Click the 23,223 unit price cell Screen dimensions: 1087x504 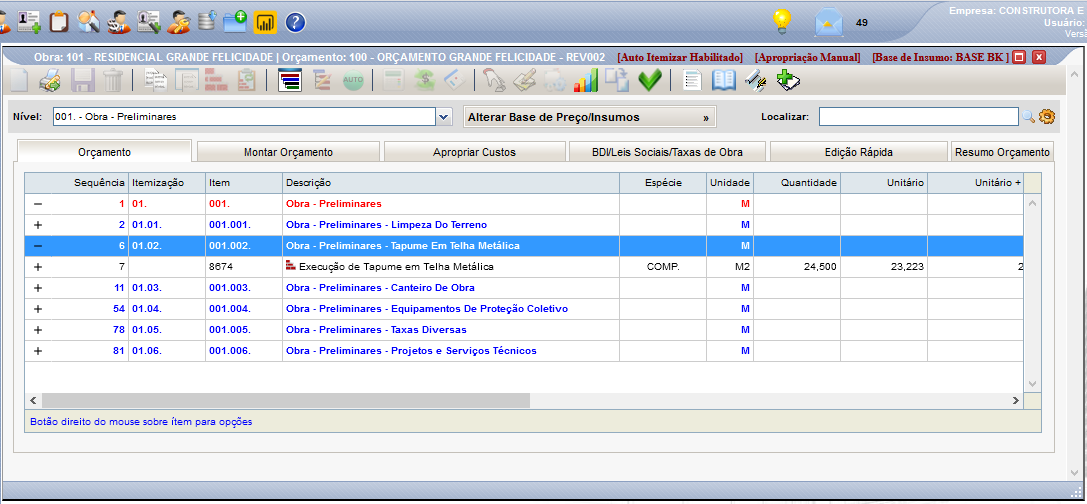coord(885,267)
